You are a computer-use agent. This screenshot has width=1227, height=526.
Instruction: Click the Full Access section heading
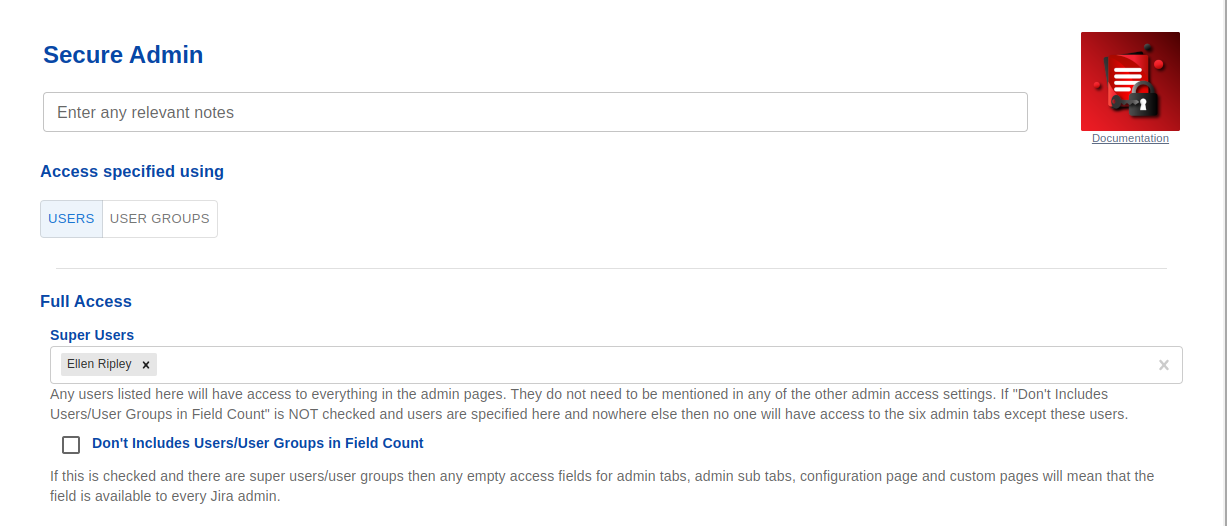pyautogui.click(x=86, y=301)
